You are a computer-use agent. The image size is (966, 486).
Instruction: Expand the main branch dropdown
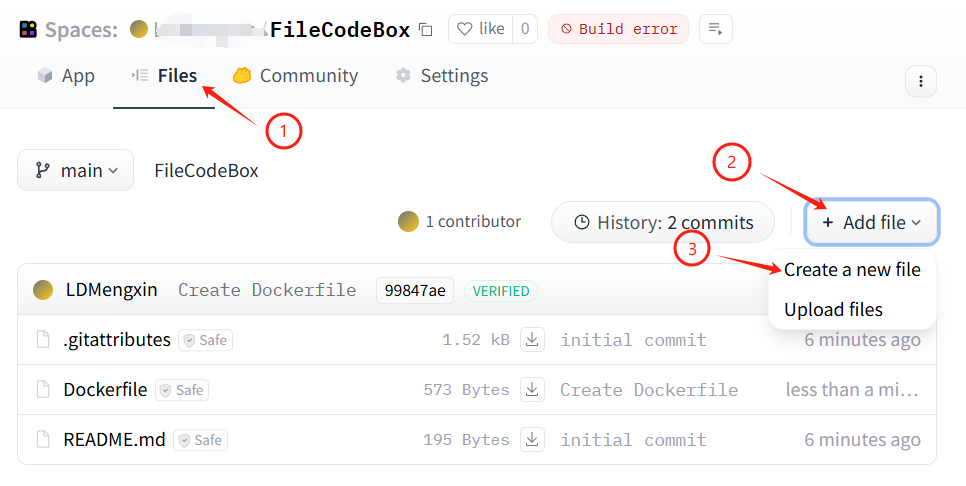[76, 170]
